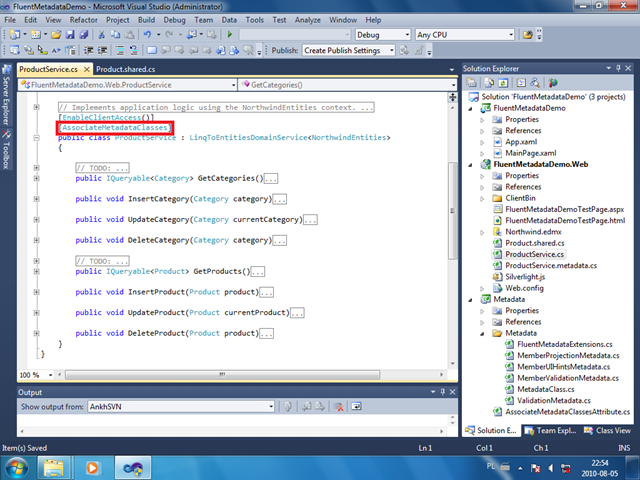Click the Undo arrow icon
Viewport: 640px width, 480px height.
(147, 35)
